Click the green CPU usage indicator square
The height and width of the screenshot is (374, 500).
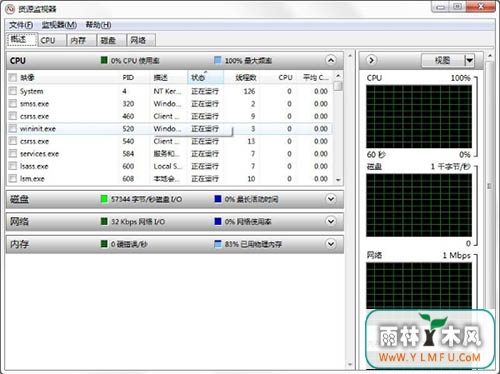[x=104, y=60]
